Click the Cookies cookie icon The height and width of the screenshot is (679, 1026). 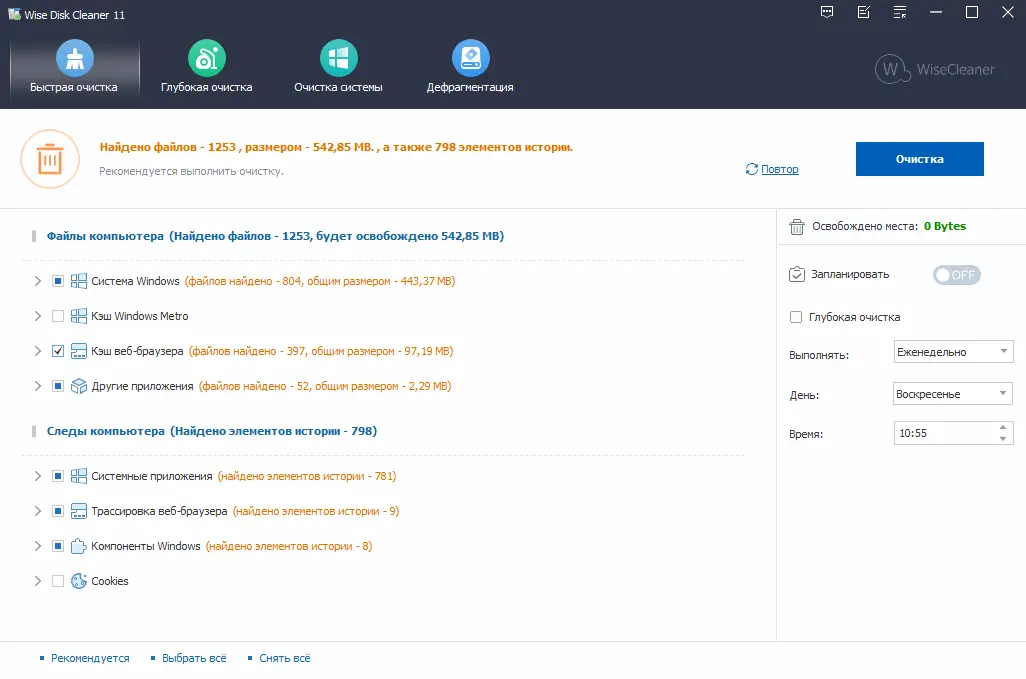click(x=79, y=581)
